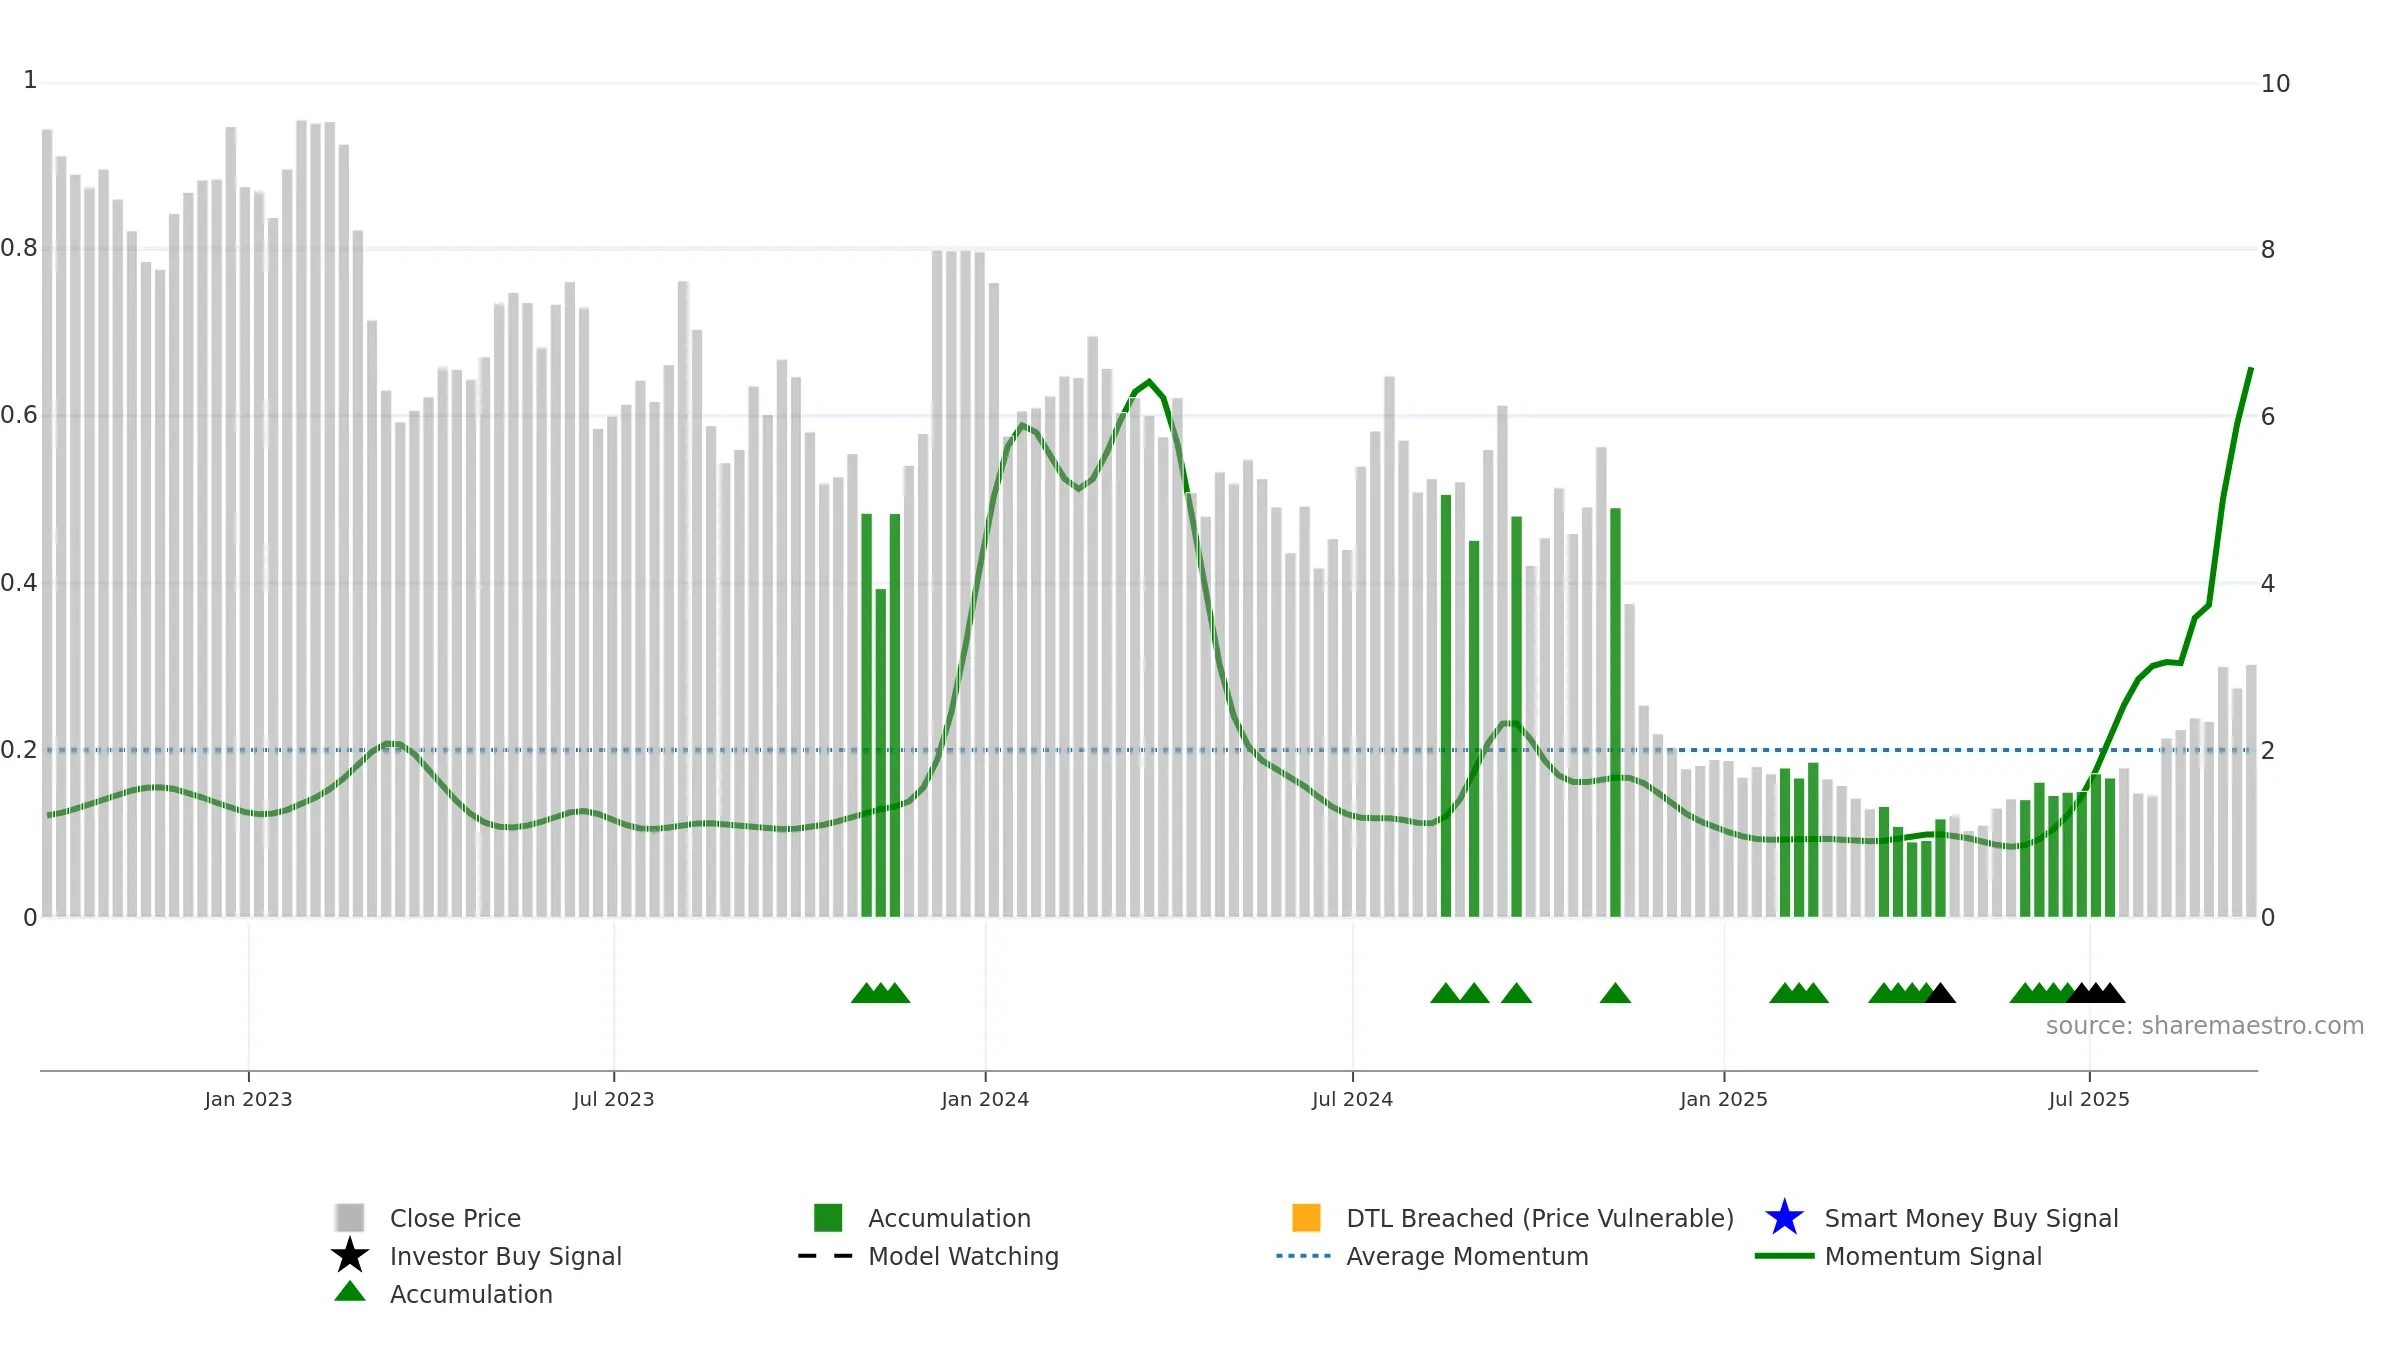Click the first green accumulation triangle before Jan 2024
2400x1350 pixels.
tap(866, 993)
